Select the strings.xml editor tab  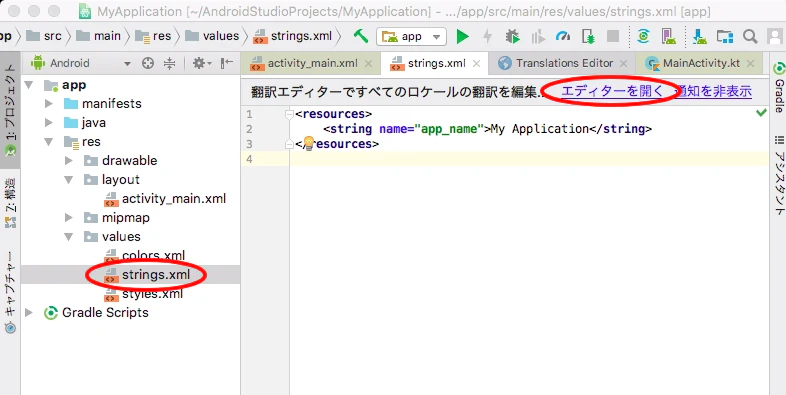436,64
